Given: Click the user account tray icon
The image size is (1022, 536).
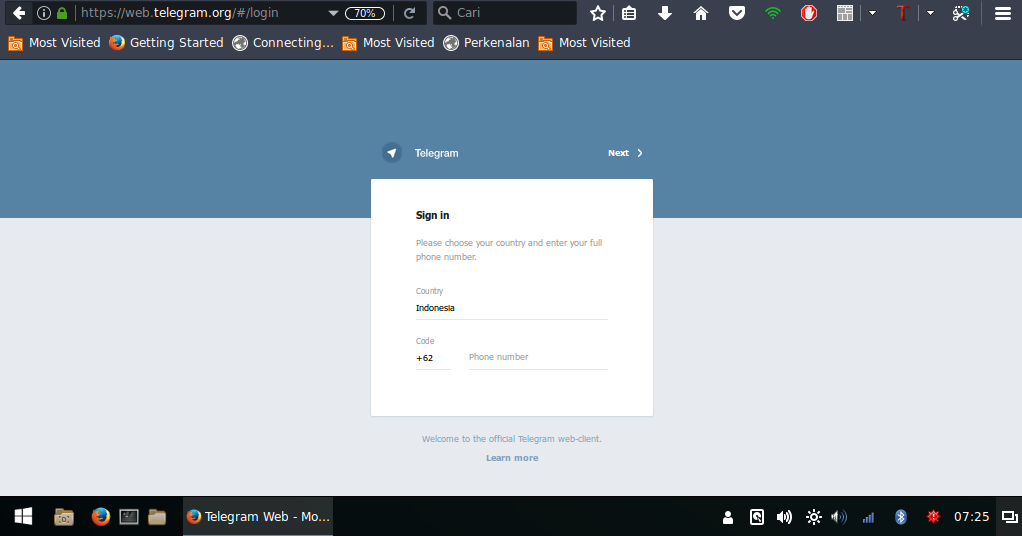Looking at the screenshot, I should click(728, 517).
